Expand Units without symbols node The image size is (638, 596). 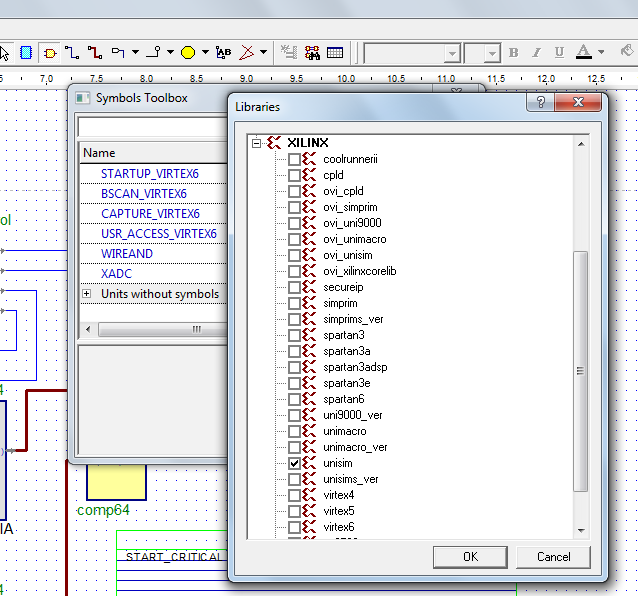[86, 294]
